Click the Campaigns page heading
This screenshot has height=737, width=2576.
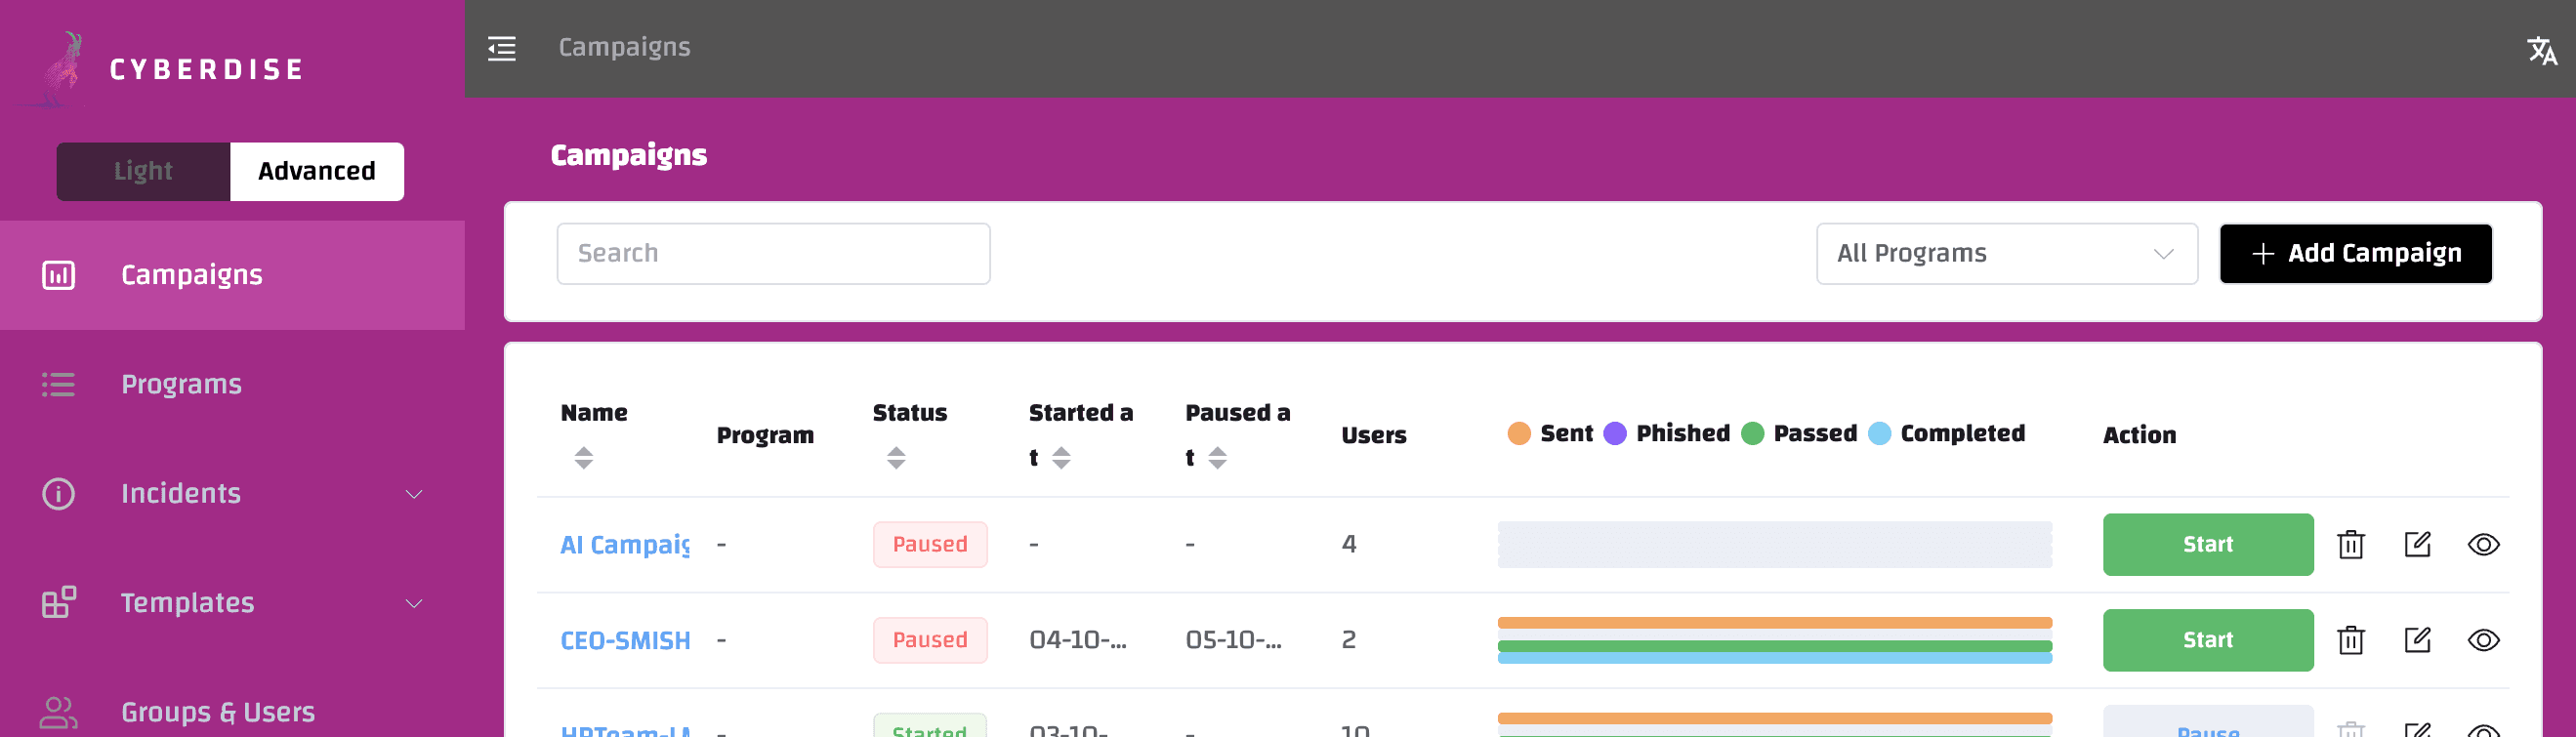point(629,155)
